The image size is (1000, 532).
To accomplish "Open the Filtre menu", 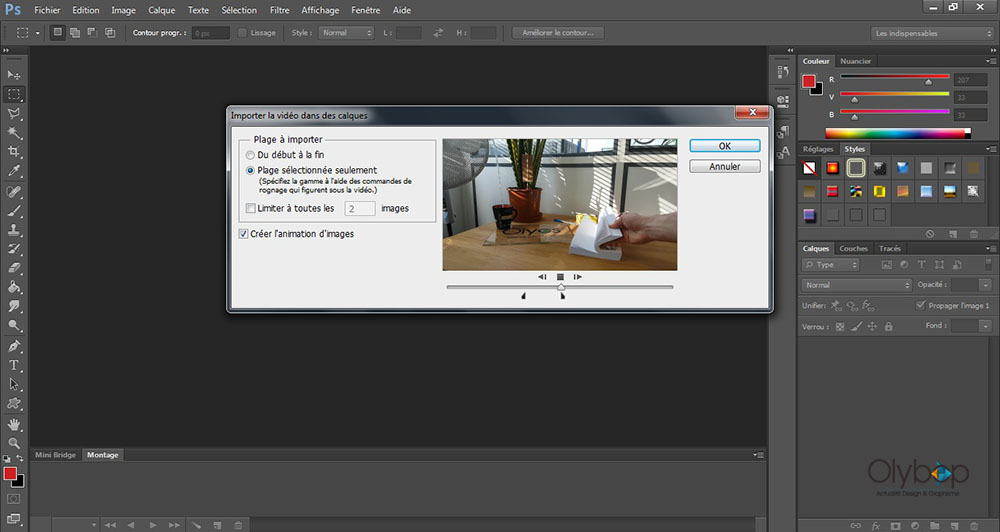I will (279, 10).
